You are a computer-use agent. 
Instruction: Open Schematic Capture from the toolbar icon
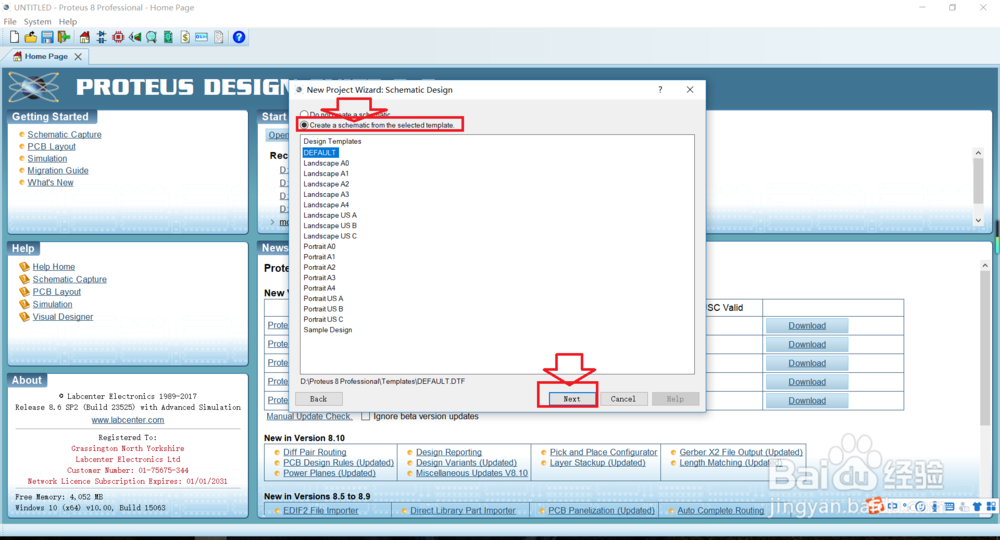pos(101,37)
